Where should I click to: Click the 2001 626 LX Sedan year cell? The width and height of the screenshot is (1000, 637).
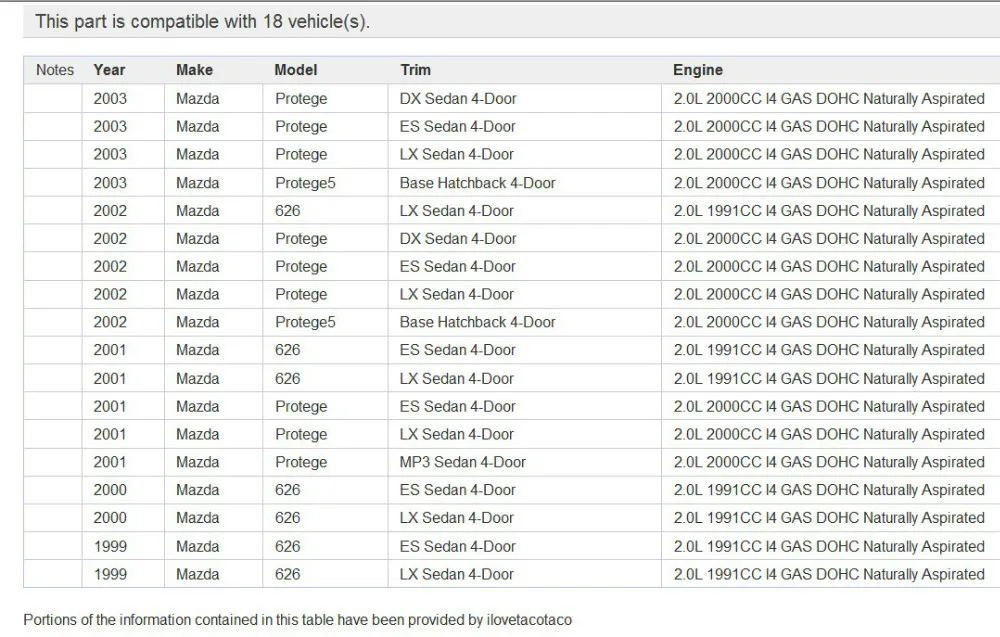coord(123,379)
